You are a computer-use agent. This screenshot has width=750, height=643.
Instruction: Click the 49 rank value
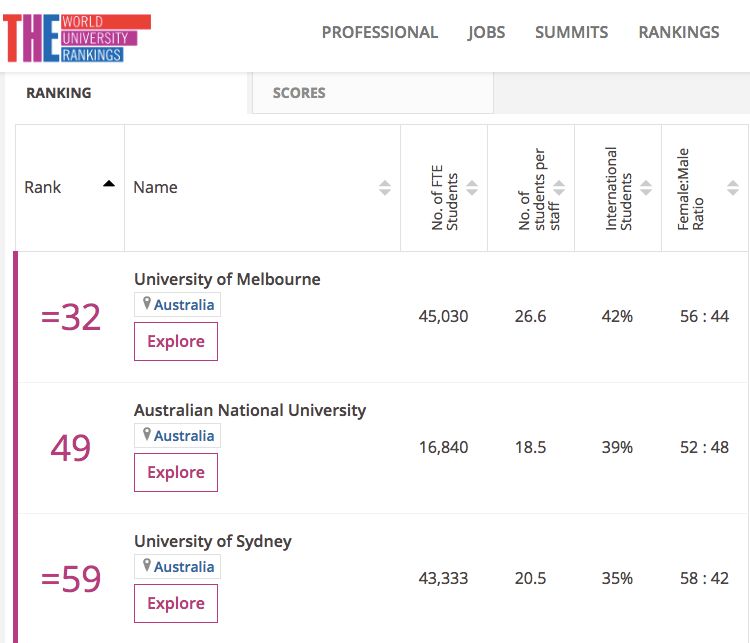(71, 448)
